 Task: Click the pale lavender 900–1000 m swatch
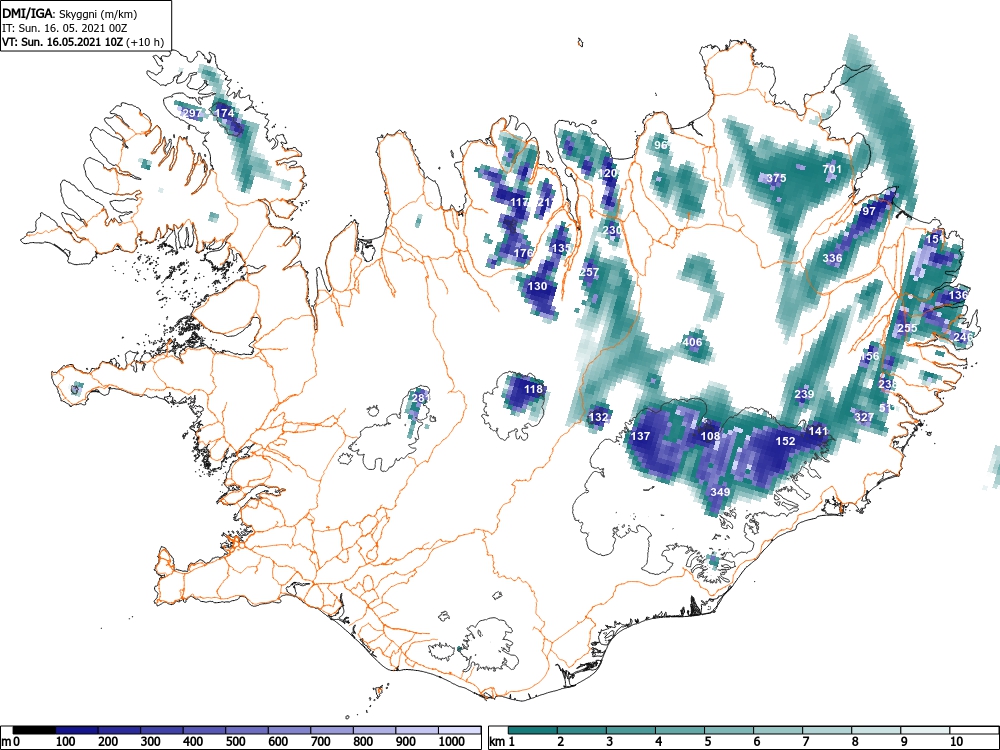417,730
